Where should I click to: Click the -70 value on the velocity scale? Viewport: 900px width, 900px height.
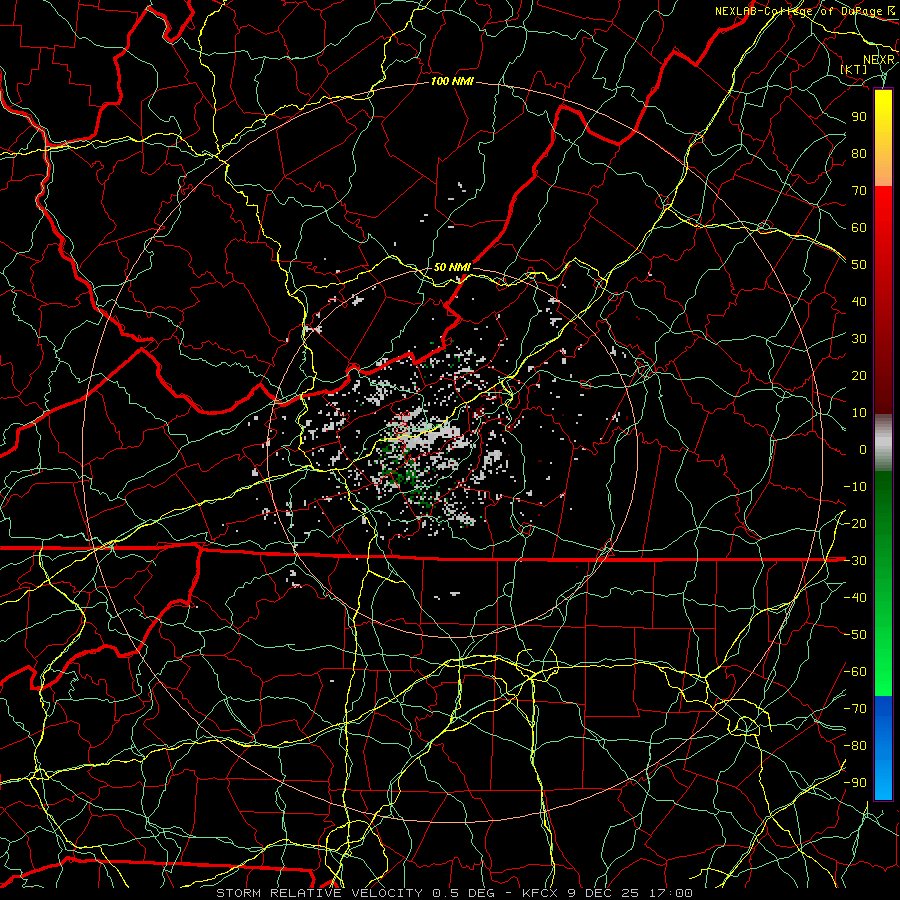(855, 709)
